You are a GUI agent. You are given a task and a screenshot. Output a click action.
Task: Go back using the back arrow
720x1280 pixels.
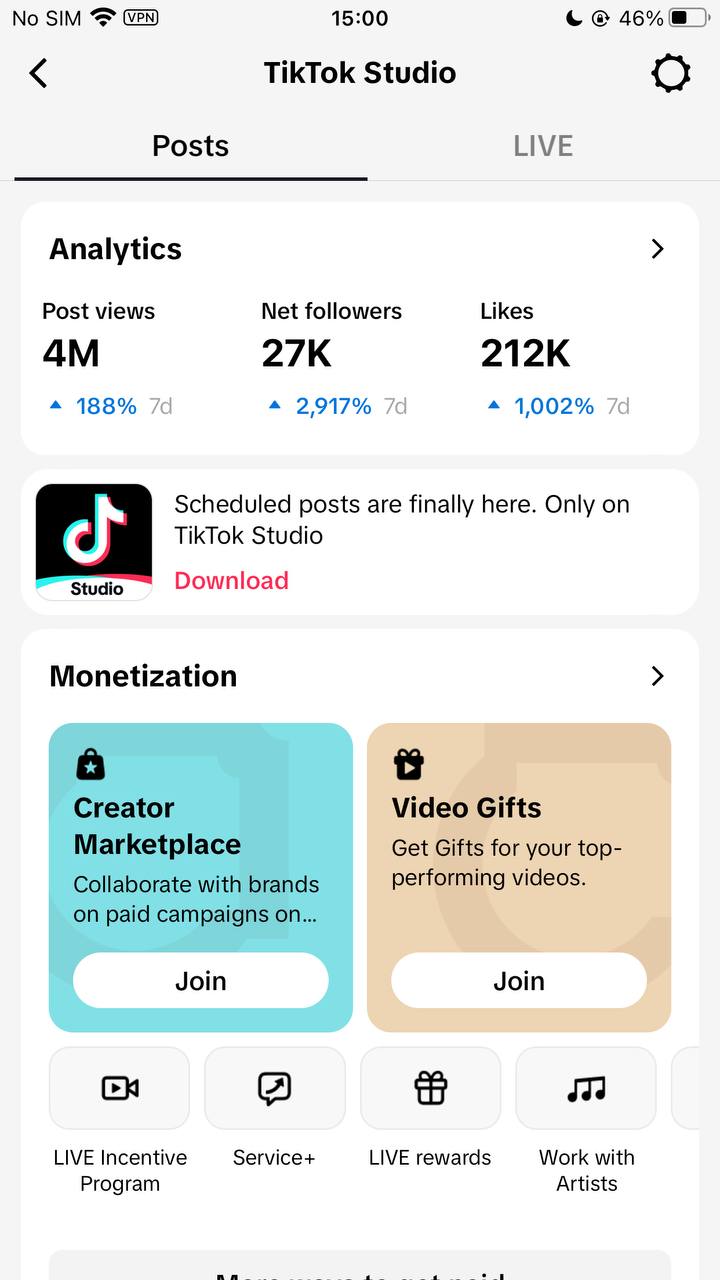pyautogui.click(x=38, y=73)
